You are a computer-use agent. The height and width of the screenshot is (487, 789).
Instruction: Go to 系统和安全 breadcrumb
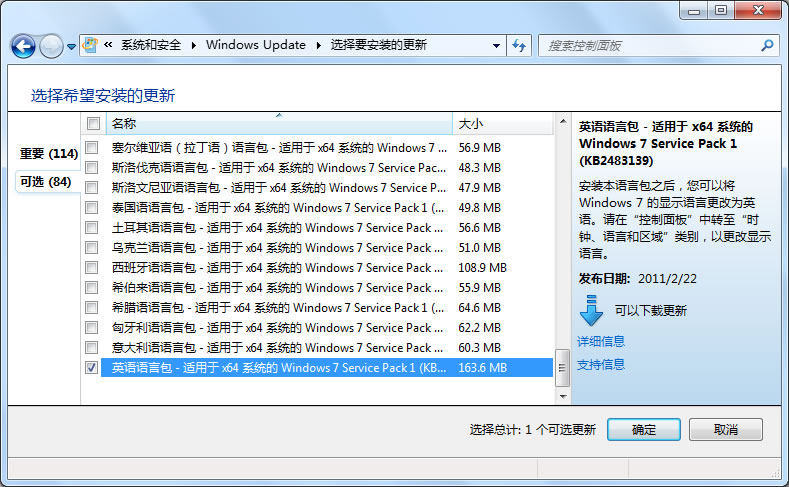[x=151, y=45]
